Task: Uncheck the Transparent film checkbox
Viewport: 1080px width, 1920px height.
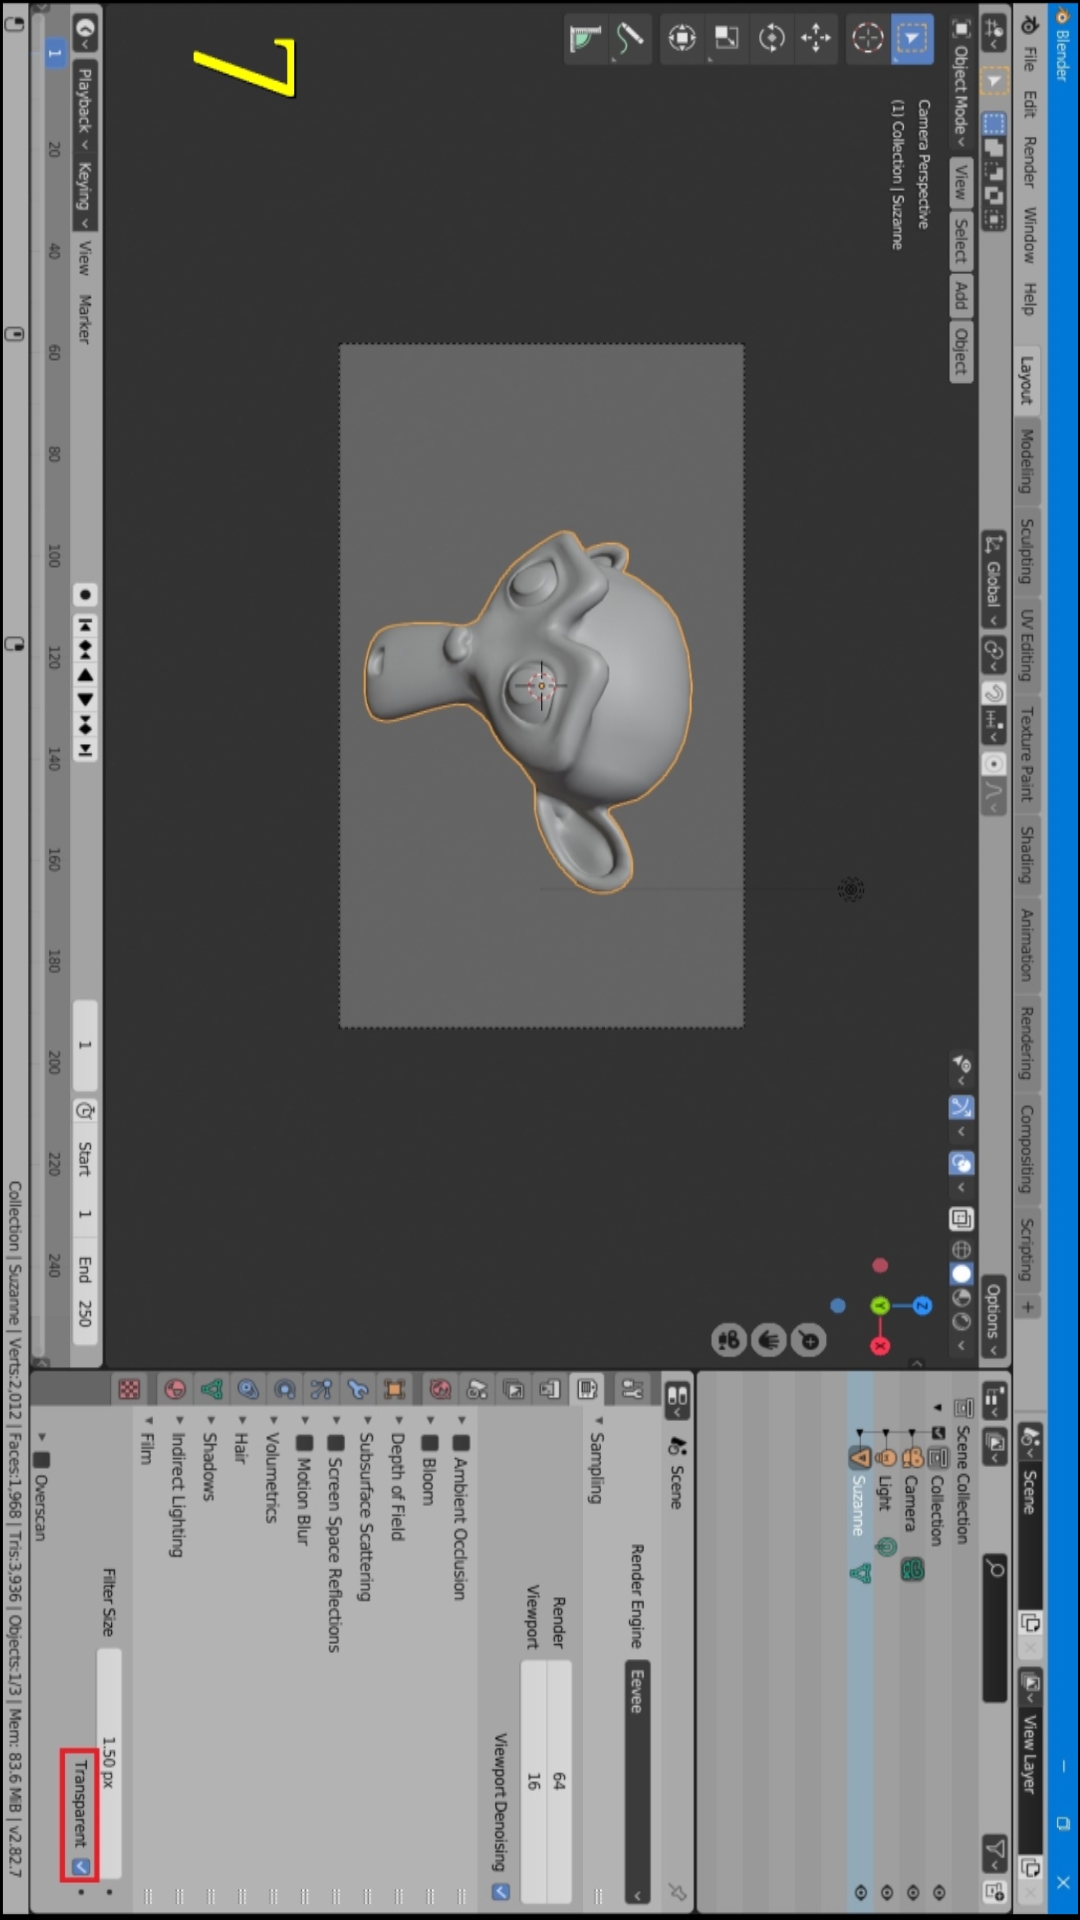Action: point(81,1867)
